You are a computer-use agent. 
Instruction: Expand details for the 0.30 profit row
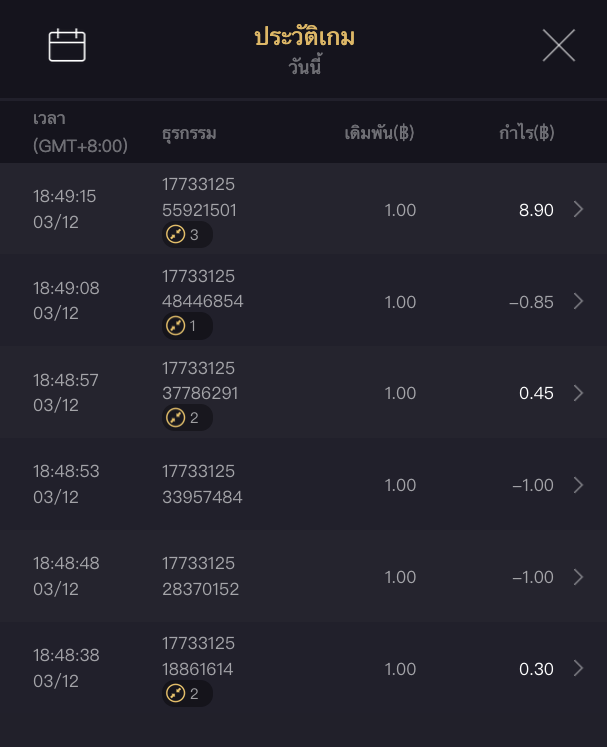click(578, 669)
